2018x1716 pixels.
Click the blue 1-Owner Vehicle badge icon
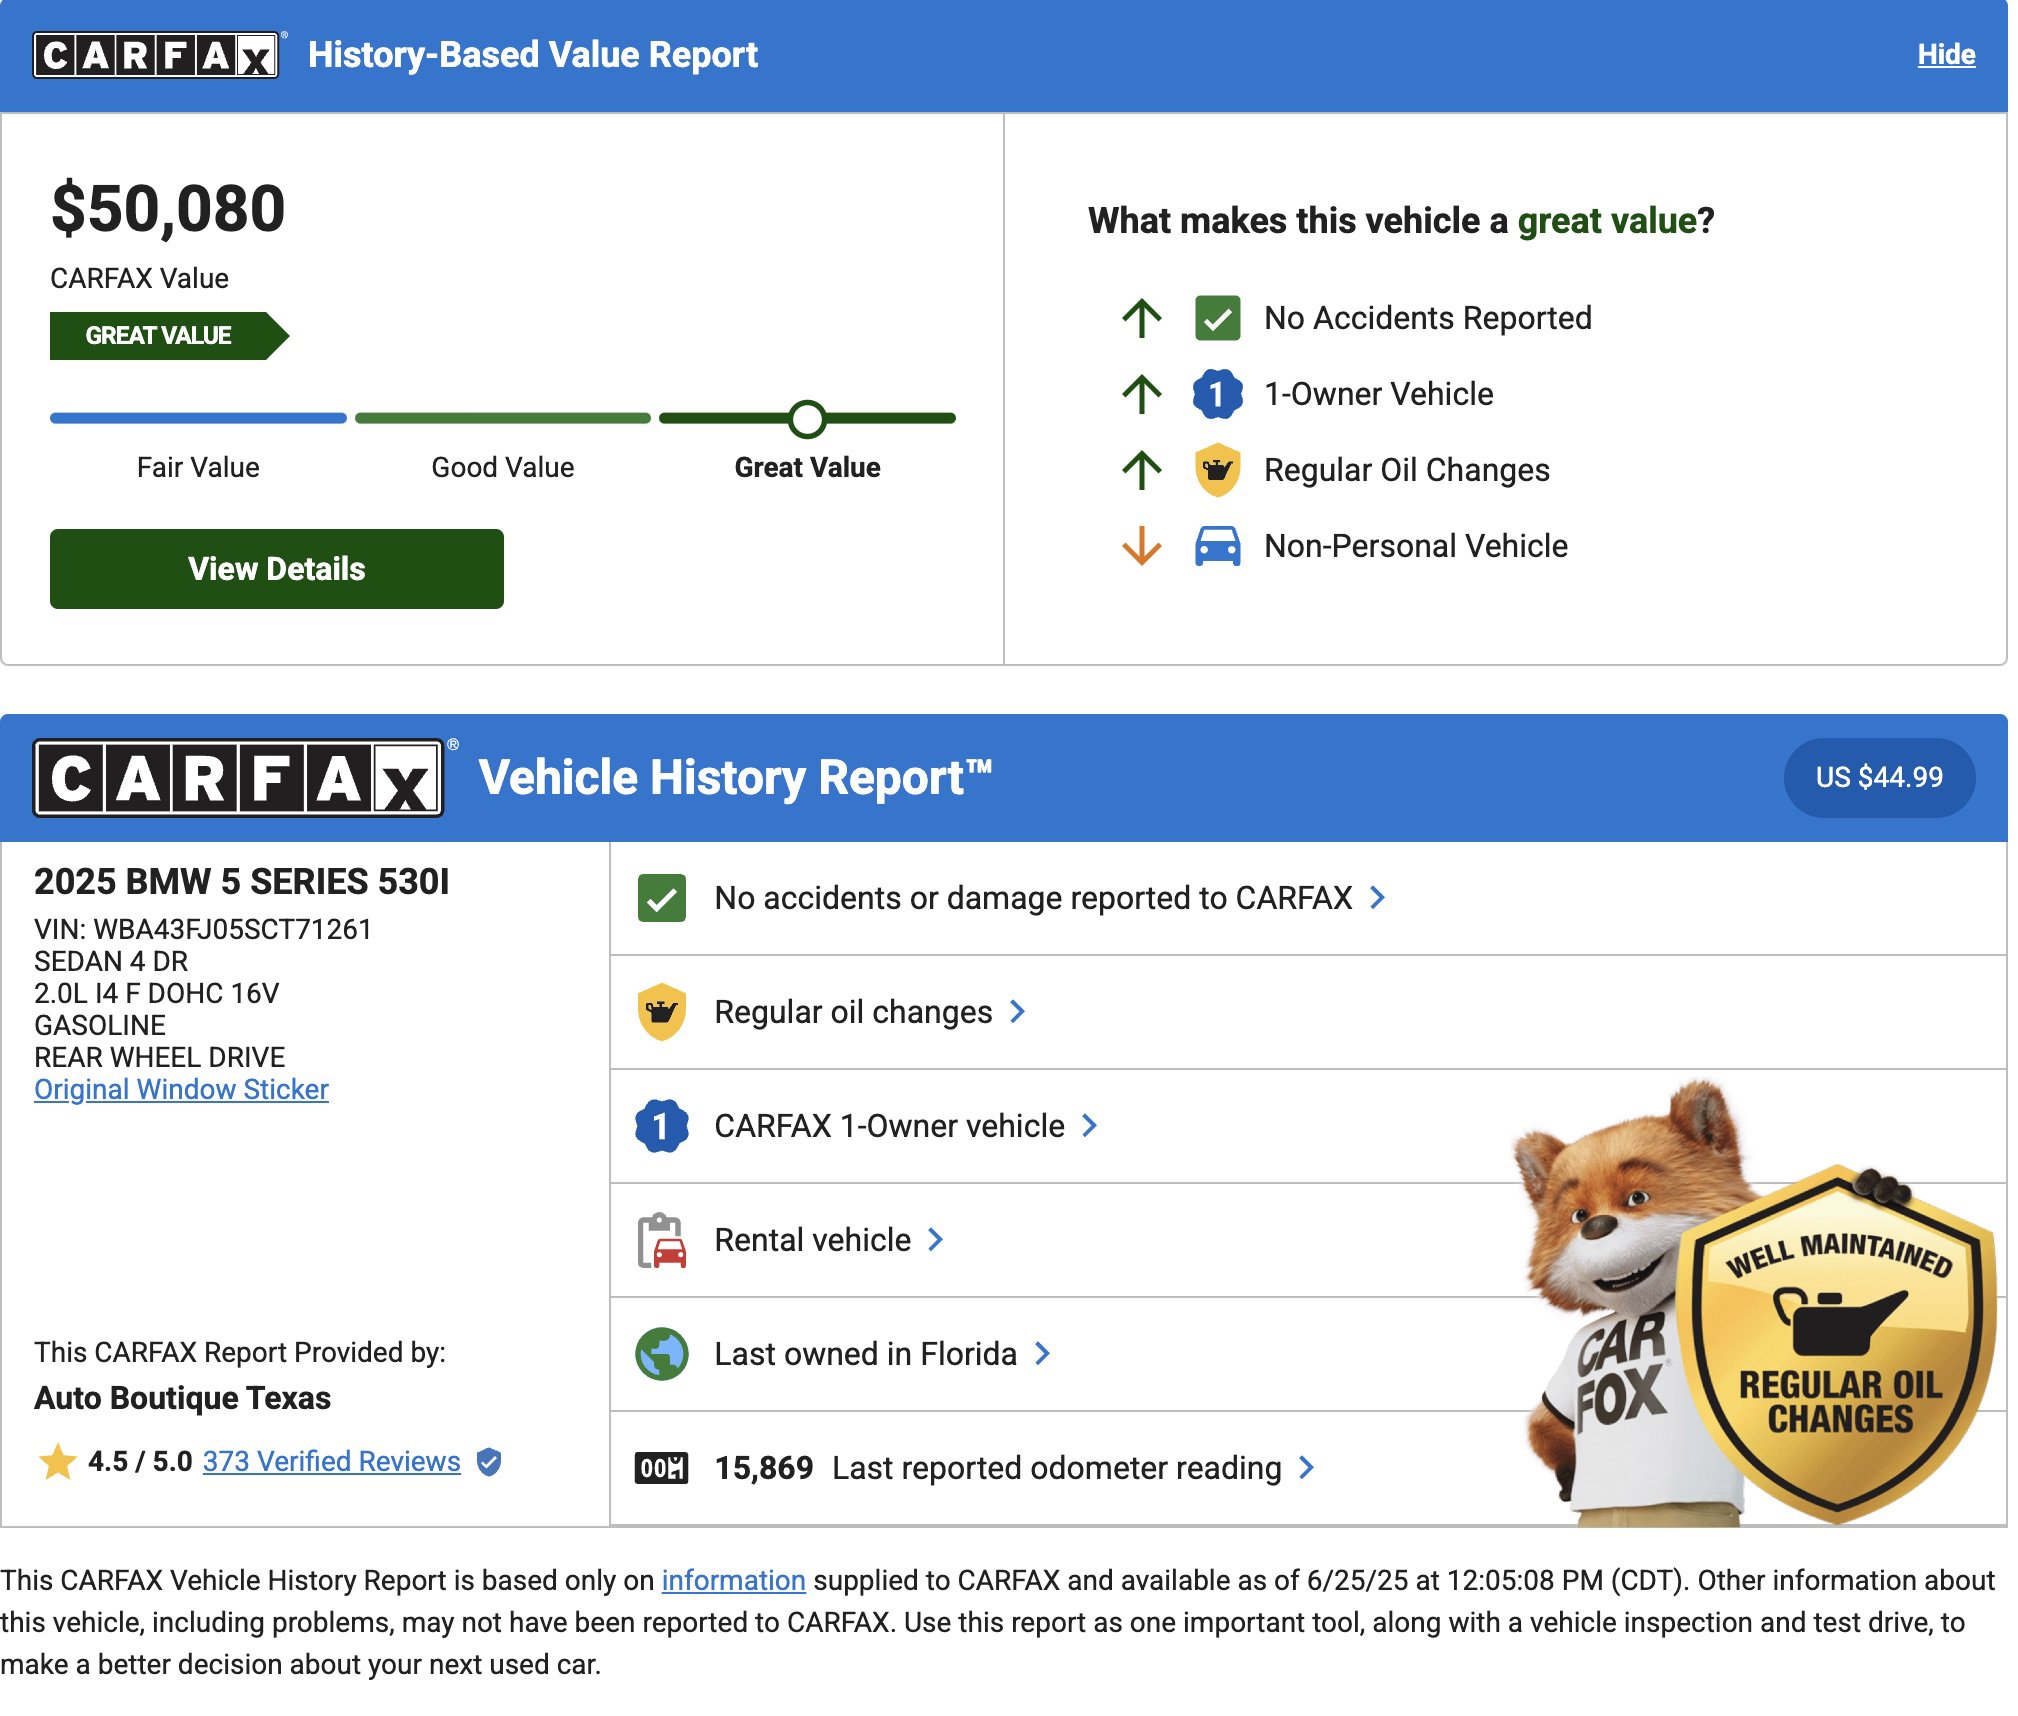point(1217,394)
